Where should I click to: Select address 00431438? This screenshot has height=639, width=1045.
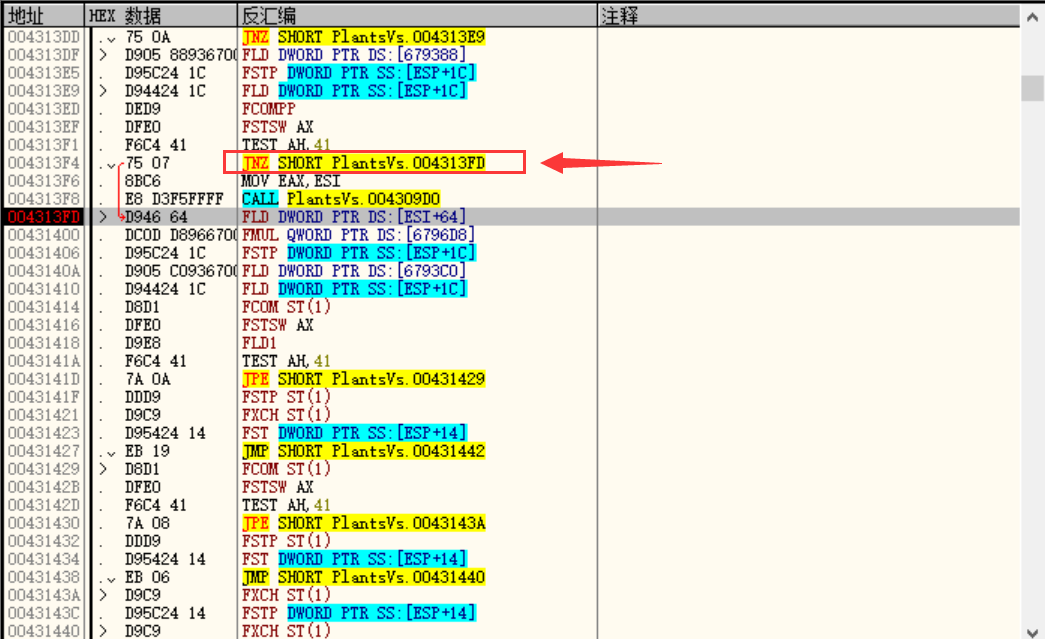[44, 576]
